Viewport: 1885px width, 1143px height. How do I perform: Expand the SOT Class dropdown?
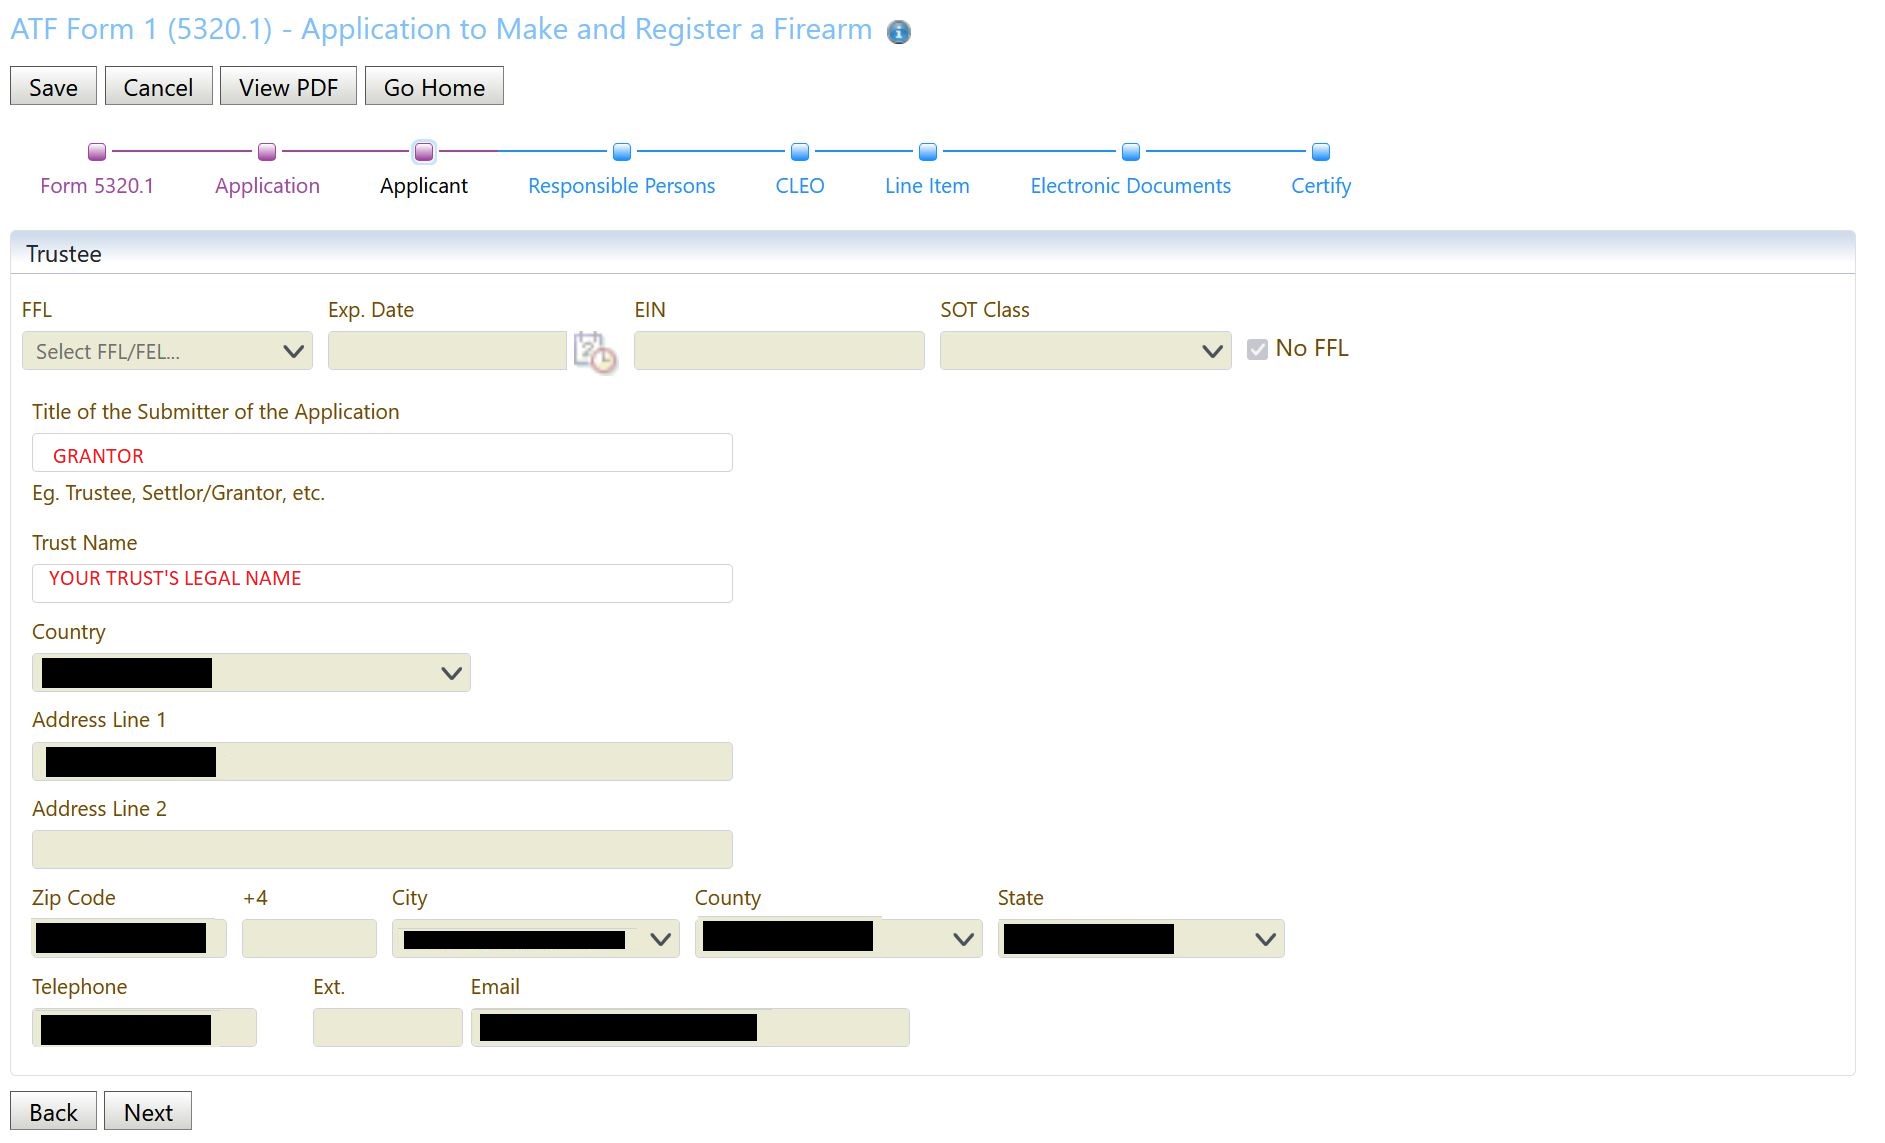[x=1086, y=351]
